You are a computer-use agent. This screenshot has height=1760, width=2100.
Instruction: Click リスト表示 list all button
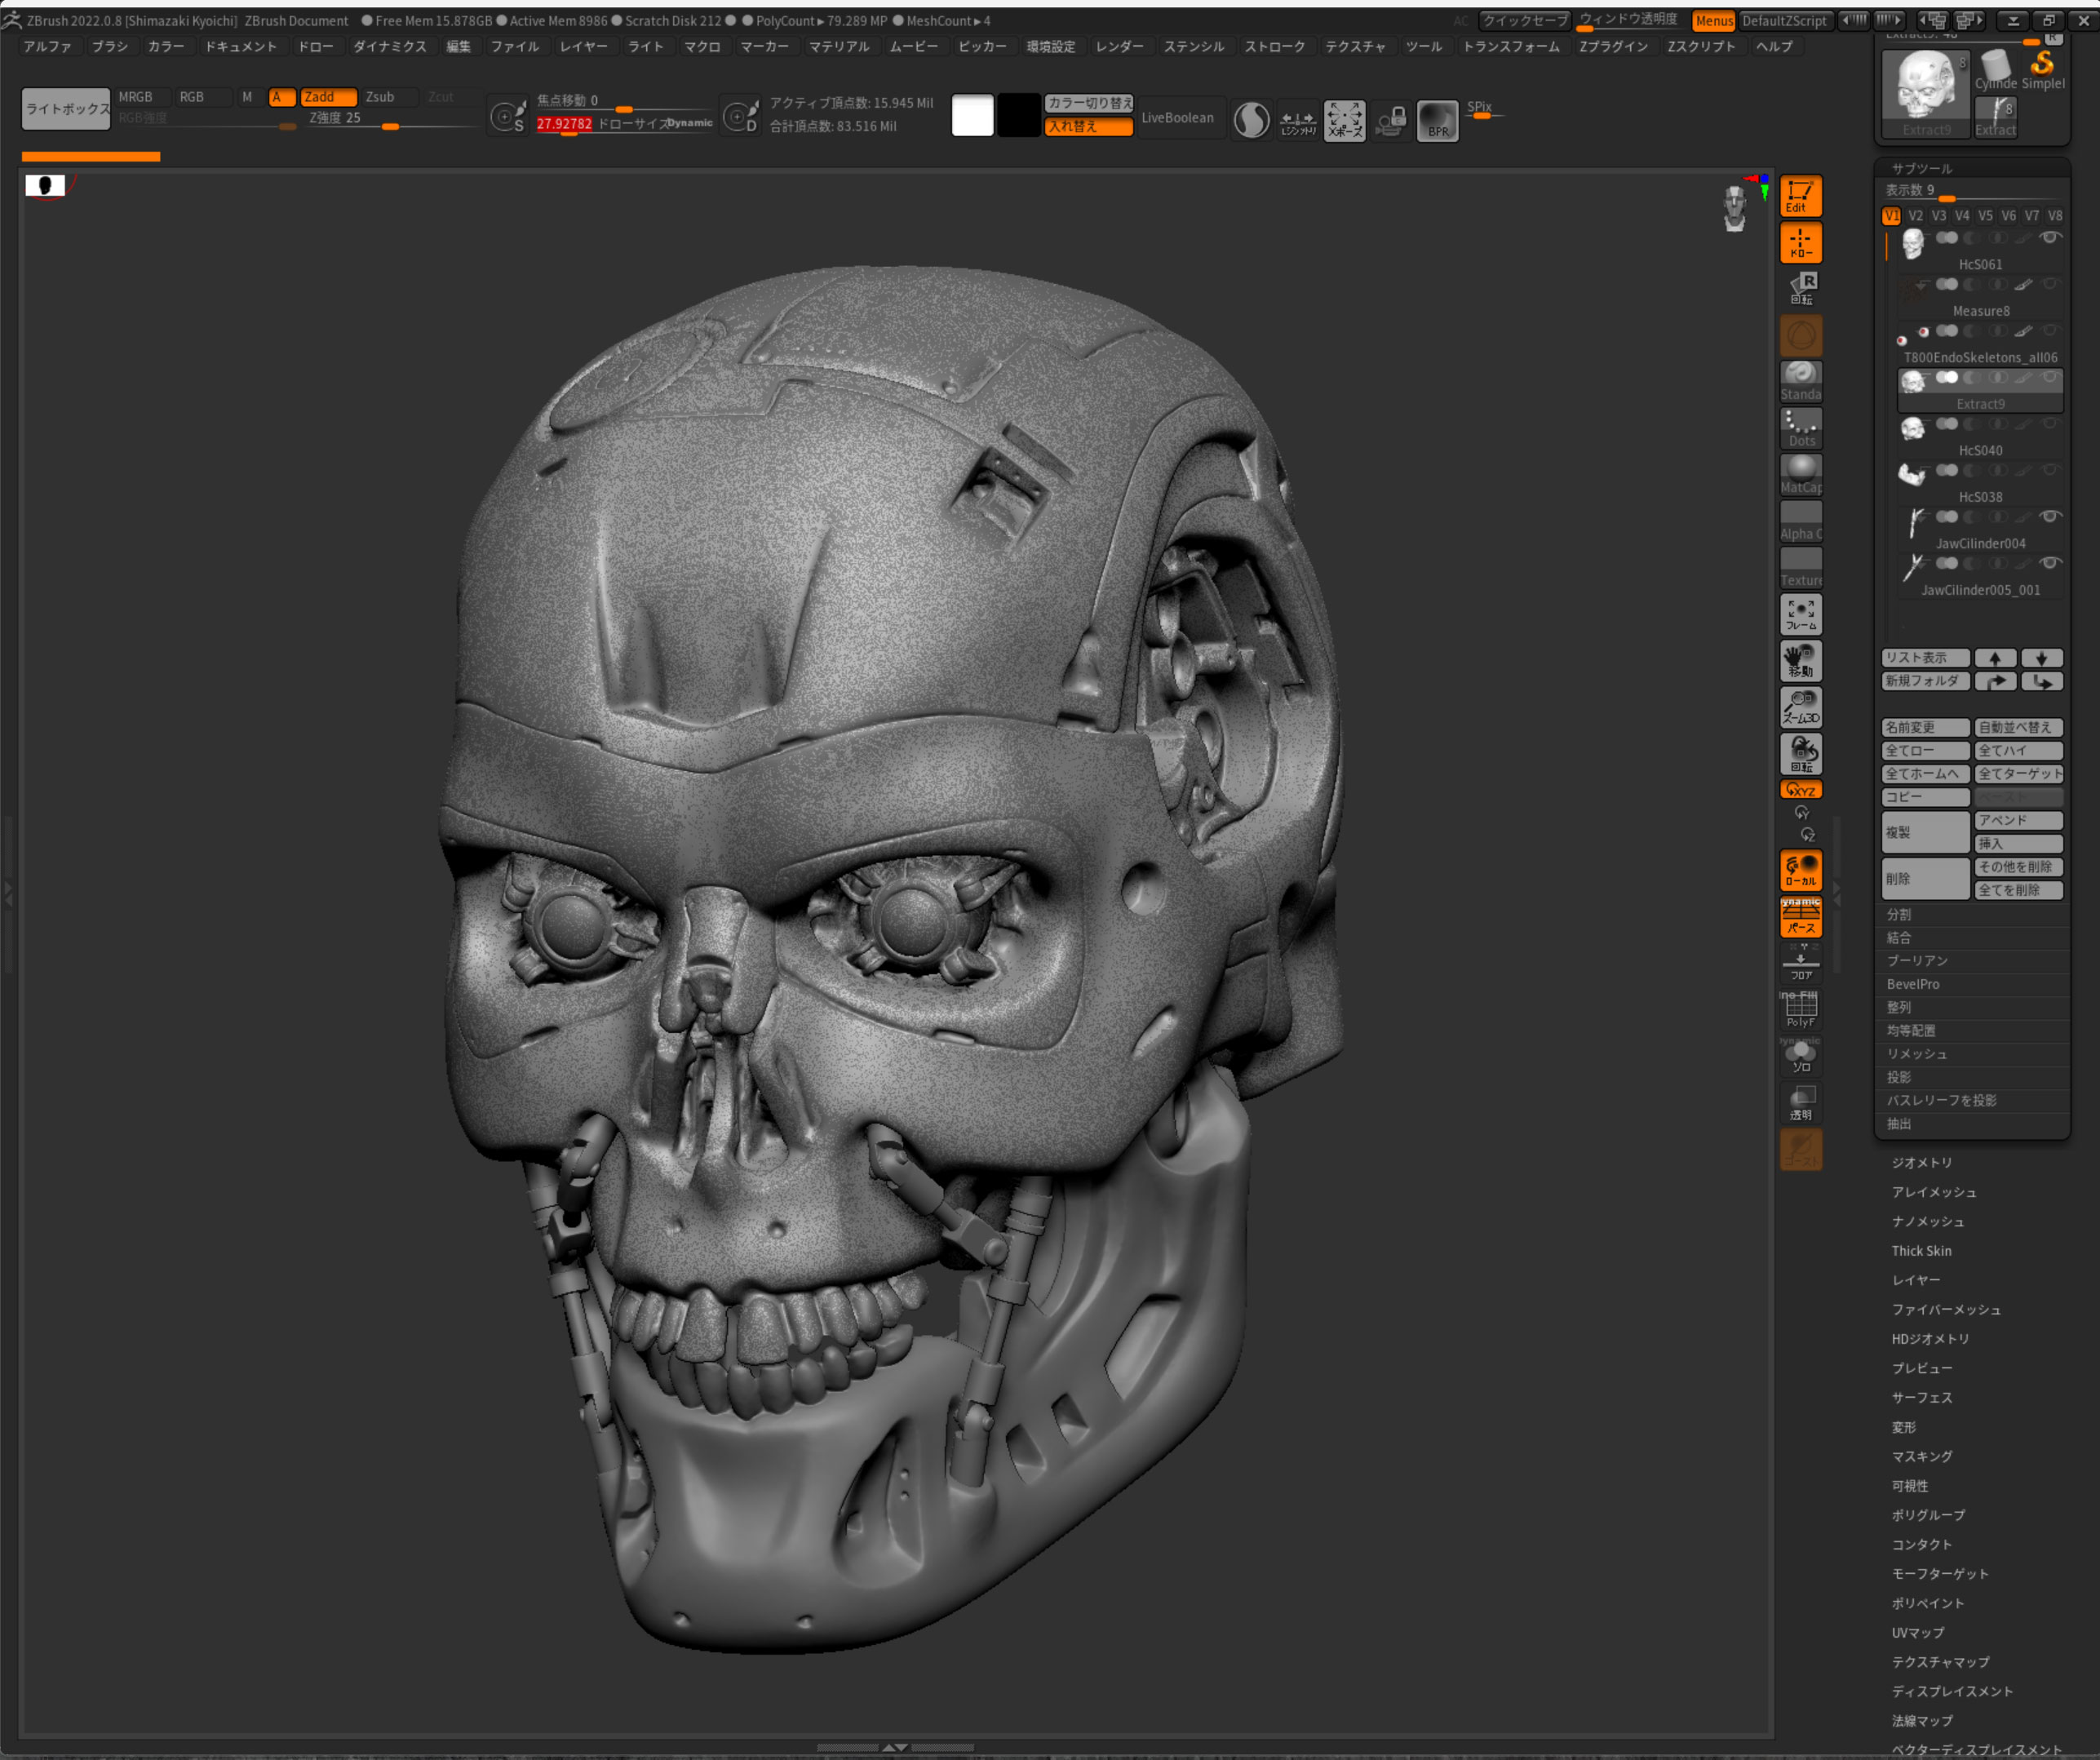[1925, 658]
